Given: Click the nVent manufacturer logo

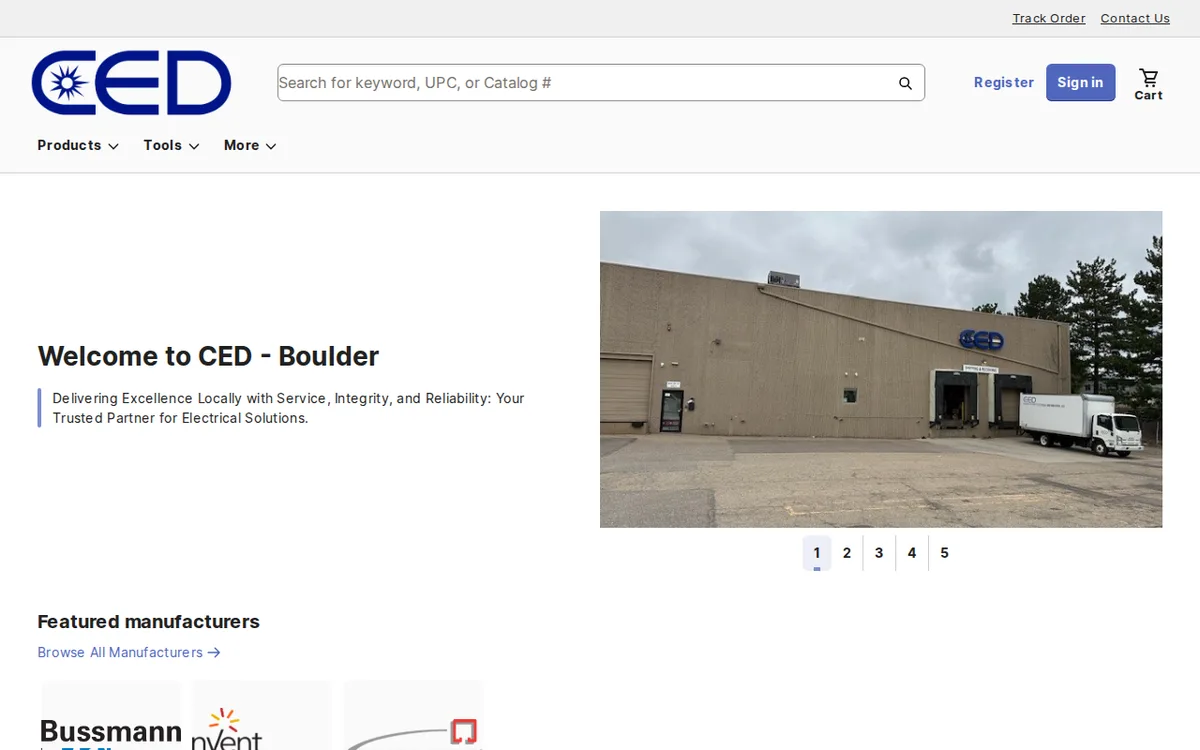Looking at the screenshot, I should pyautogui.click(x=262, y=715).
